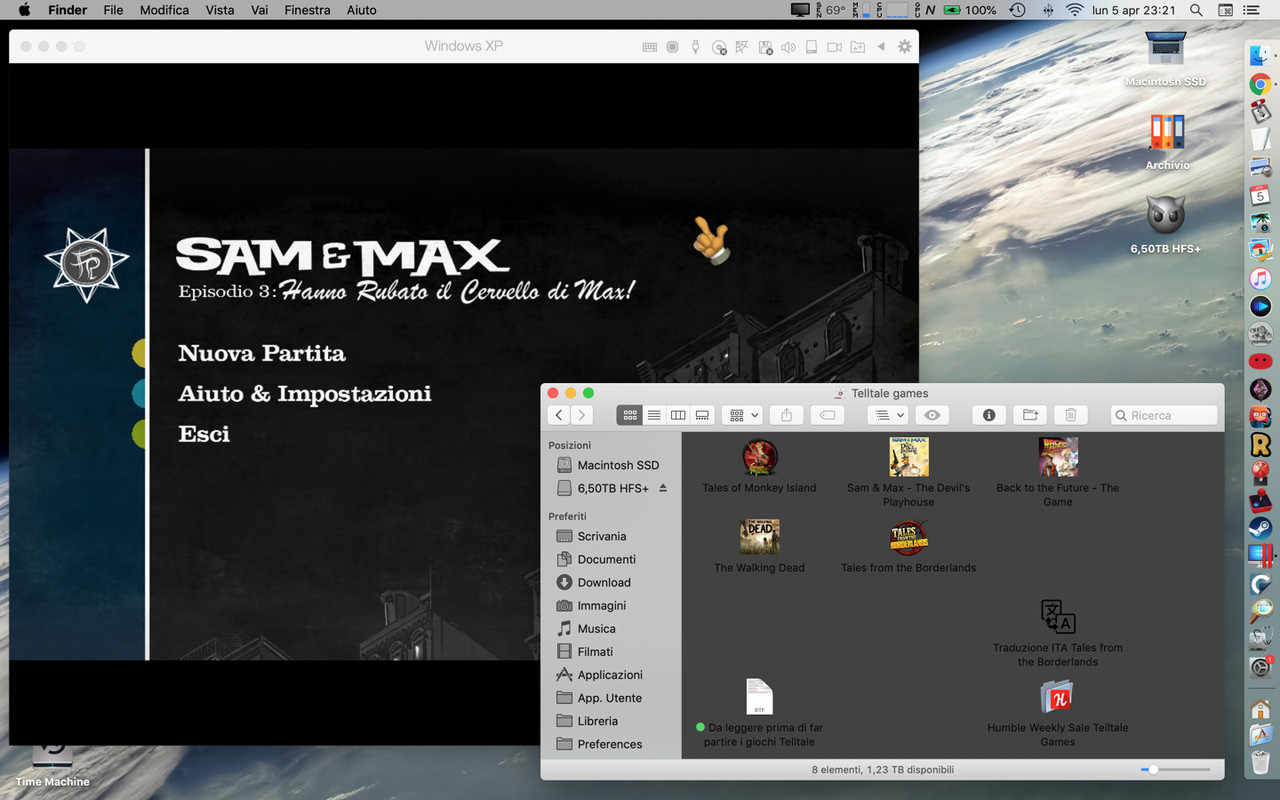Viewport: 1280px width, 800px height.
Task: Click the speaker sound icon in Windows XP toolbar
Action: pyautogui.click(x=788, y=47)
